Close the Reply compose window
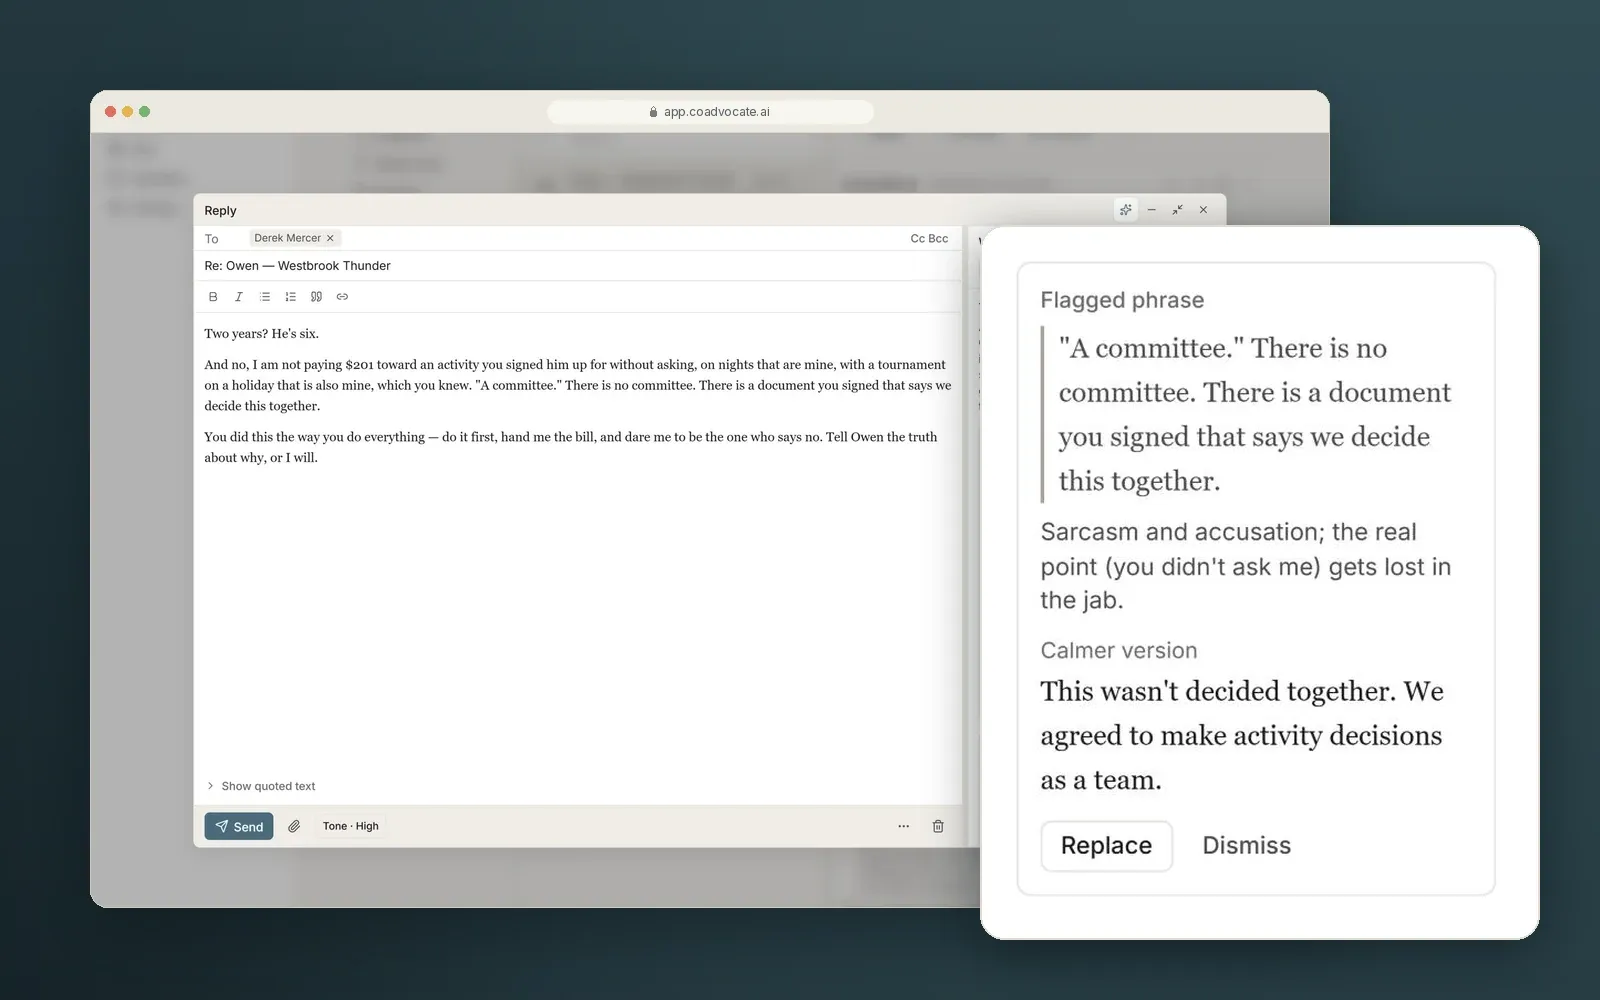 click(1204, 210)
